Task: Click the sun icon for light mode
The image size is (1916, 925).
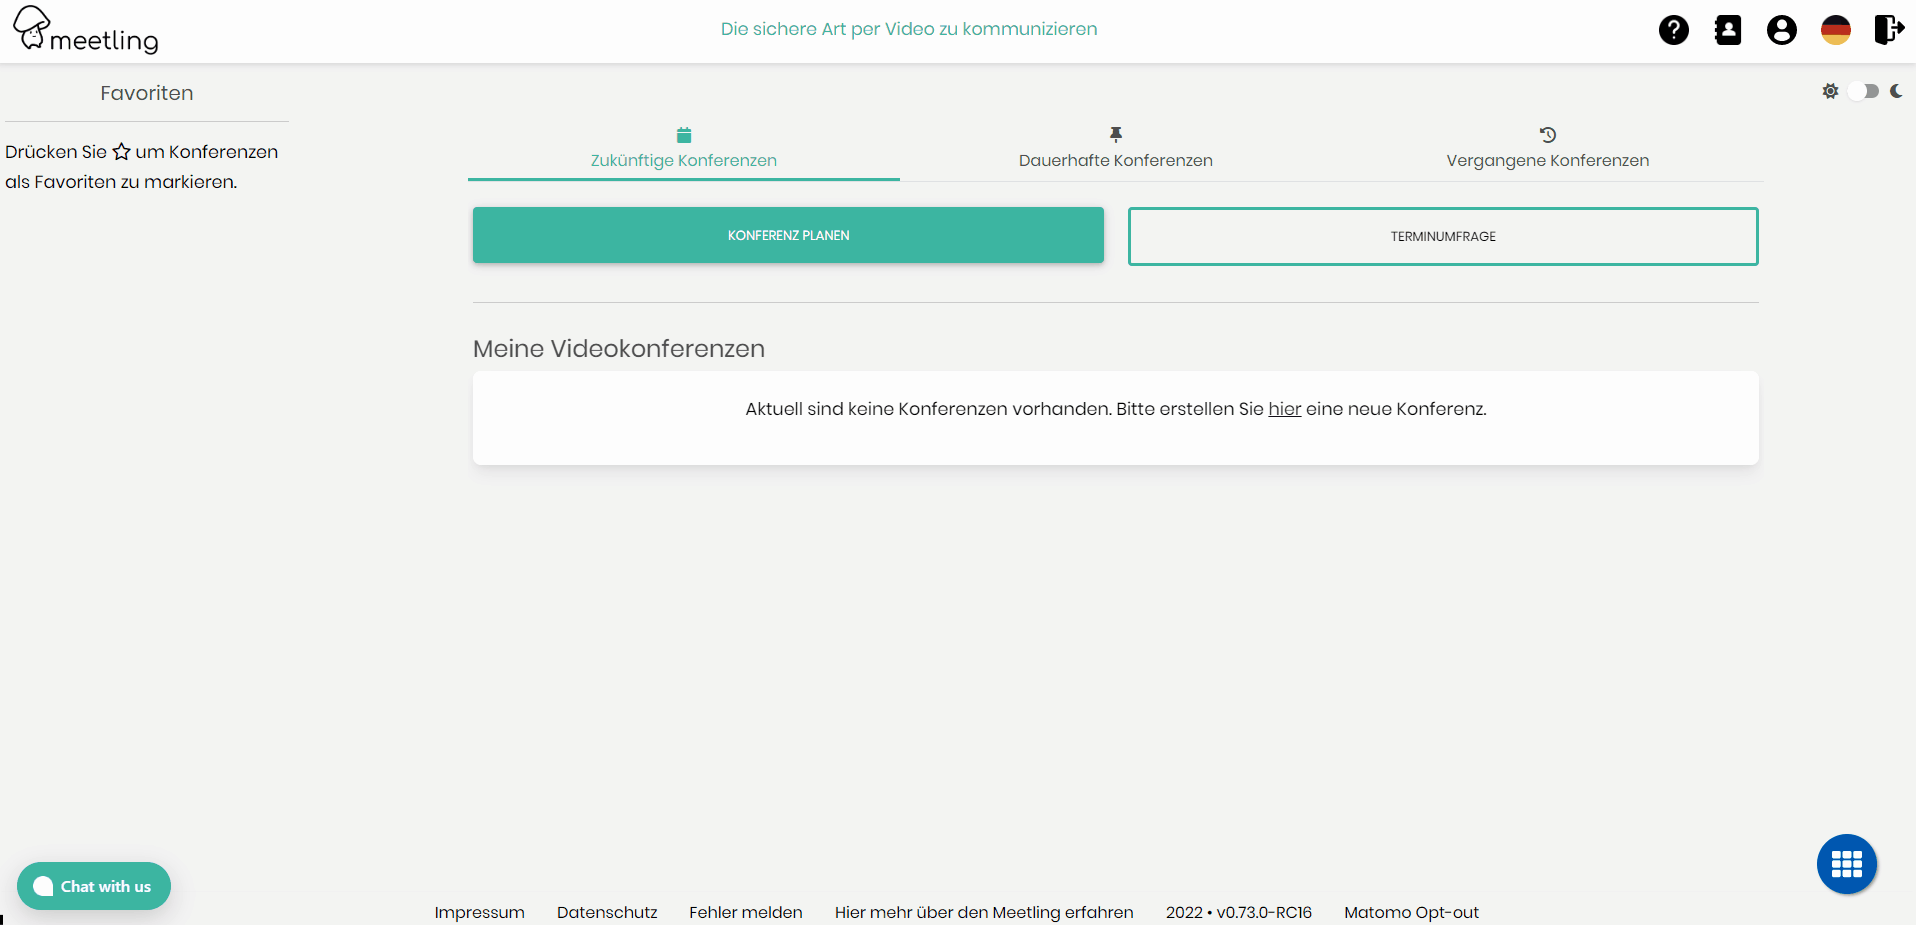Action: pos(1831,91)
